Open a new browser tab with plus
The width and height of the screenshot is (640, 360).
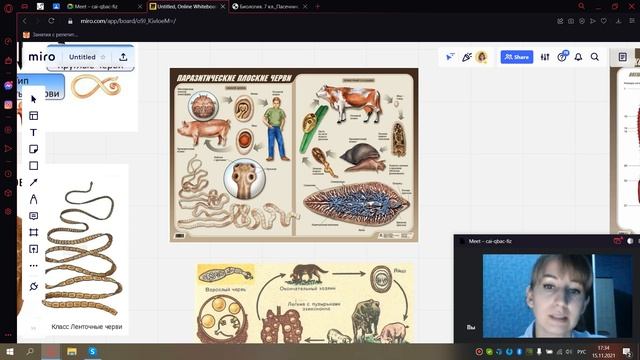[x=318, y=7]
